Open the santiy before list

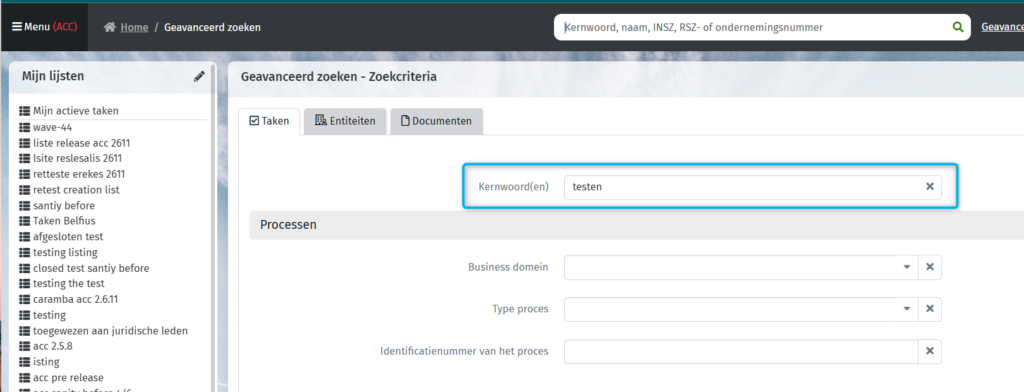pos(64,205)
